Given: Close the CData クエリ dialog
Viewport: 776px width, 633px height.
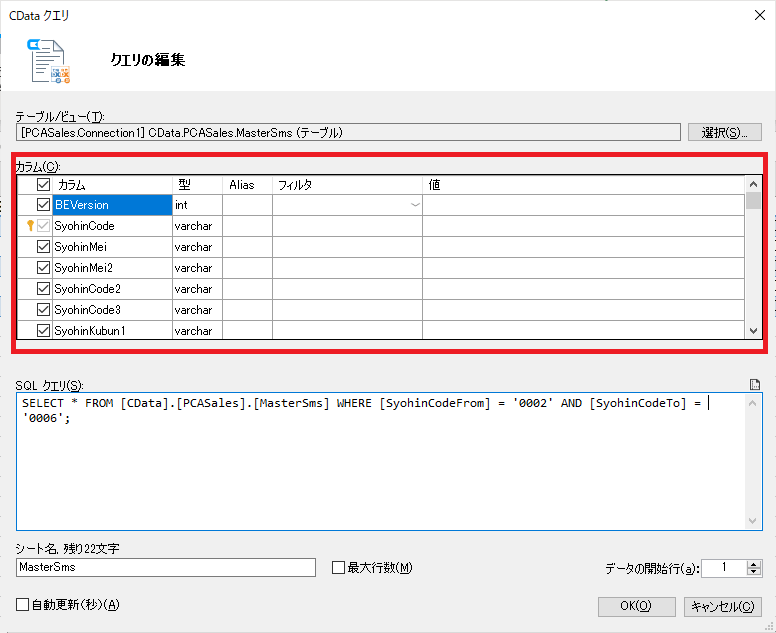Looking at the screenshot, I should [760, 15].
